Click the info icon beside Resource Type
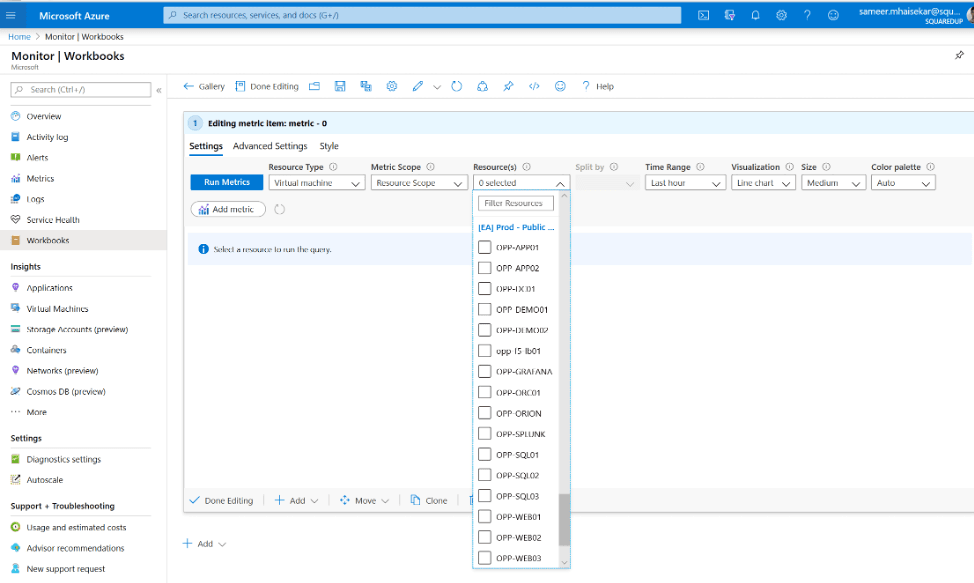Image resolution: width=974 pixels, height=583 pixels. [x=333, y=167]
